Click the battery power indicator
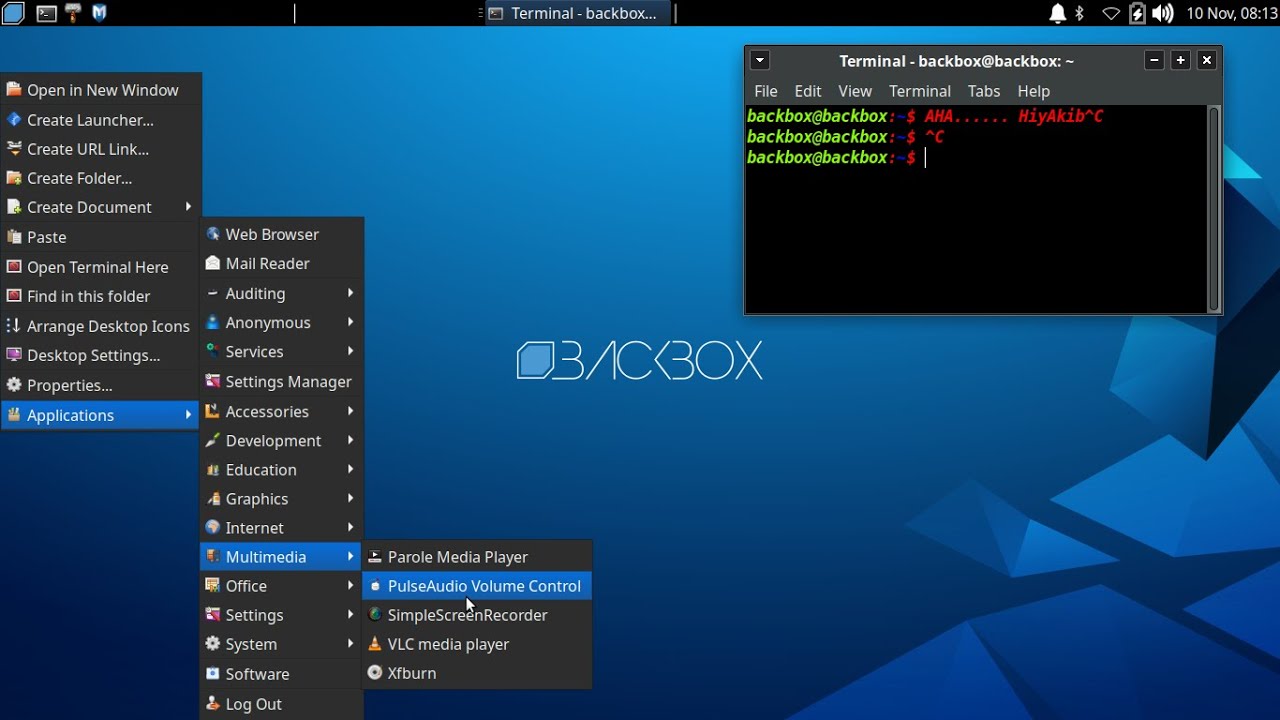The width and height of the screenshot is (1280, 720). (x=1137, y=13)
